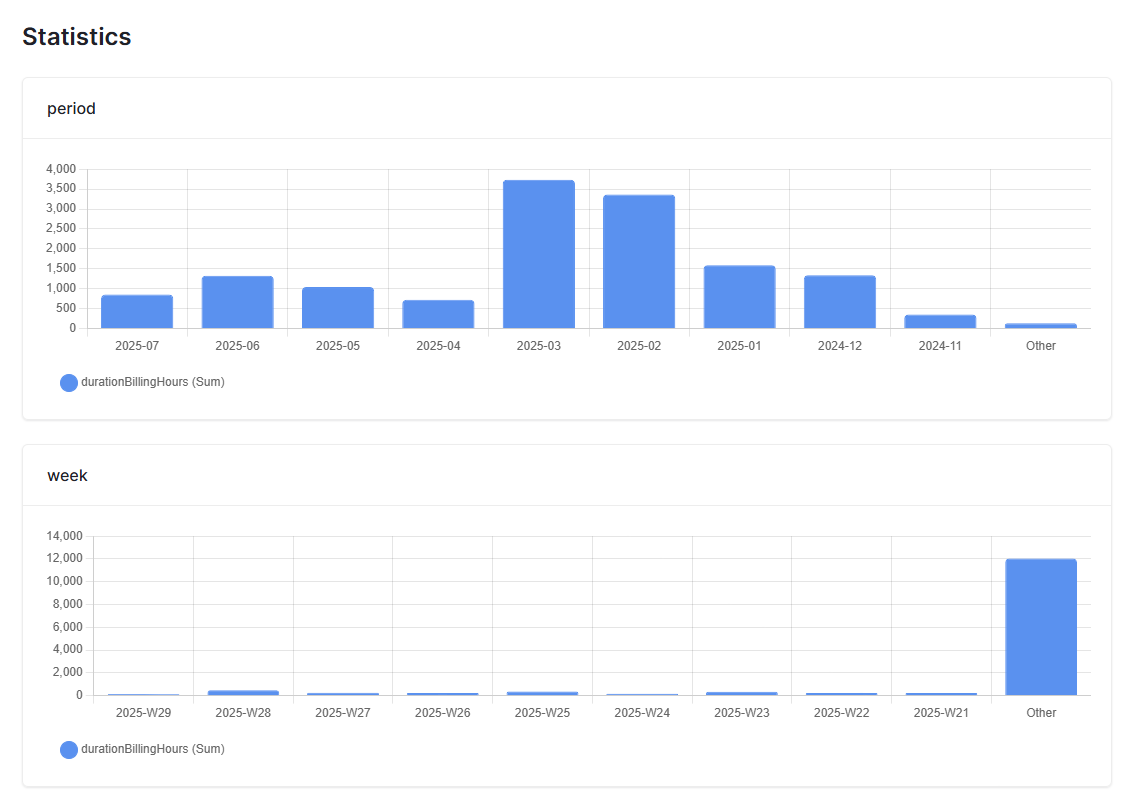Click the 2025-04 axis label
The image size is (1133, 809).
(x=438, y=346)
